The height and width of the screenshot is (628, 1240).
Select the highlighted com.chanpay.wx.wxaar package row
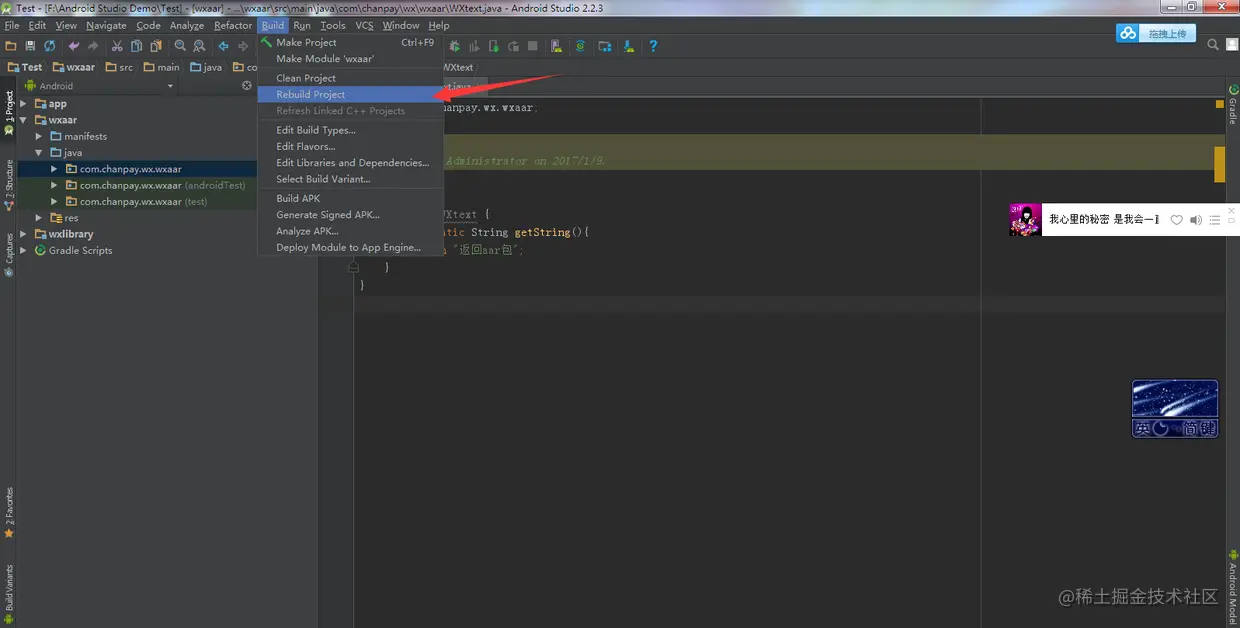tap(138, 169)
